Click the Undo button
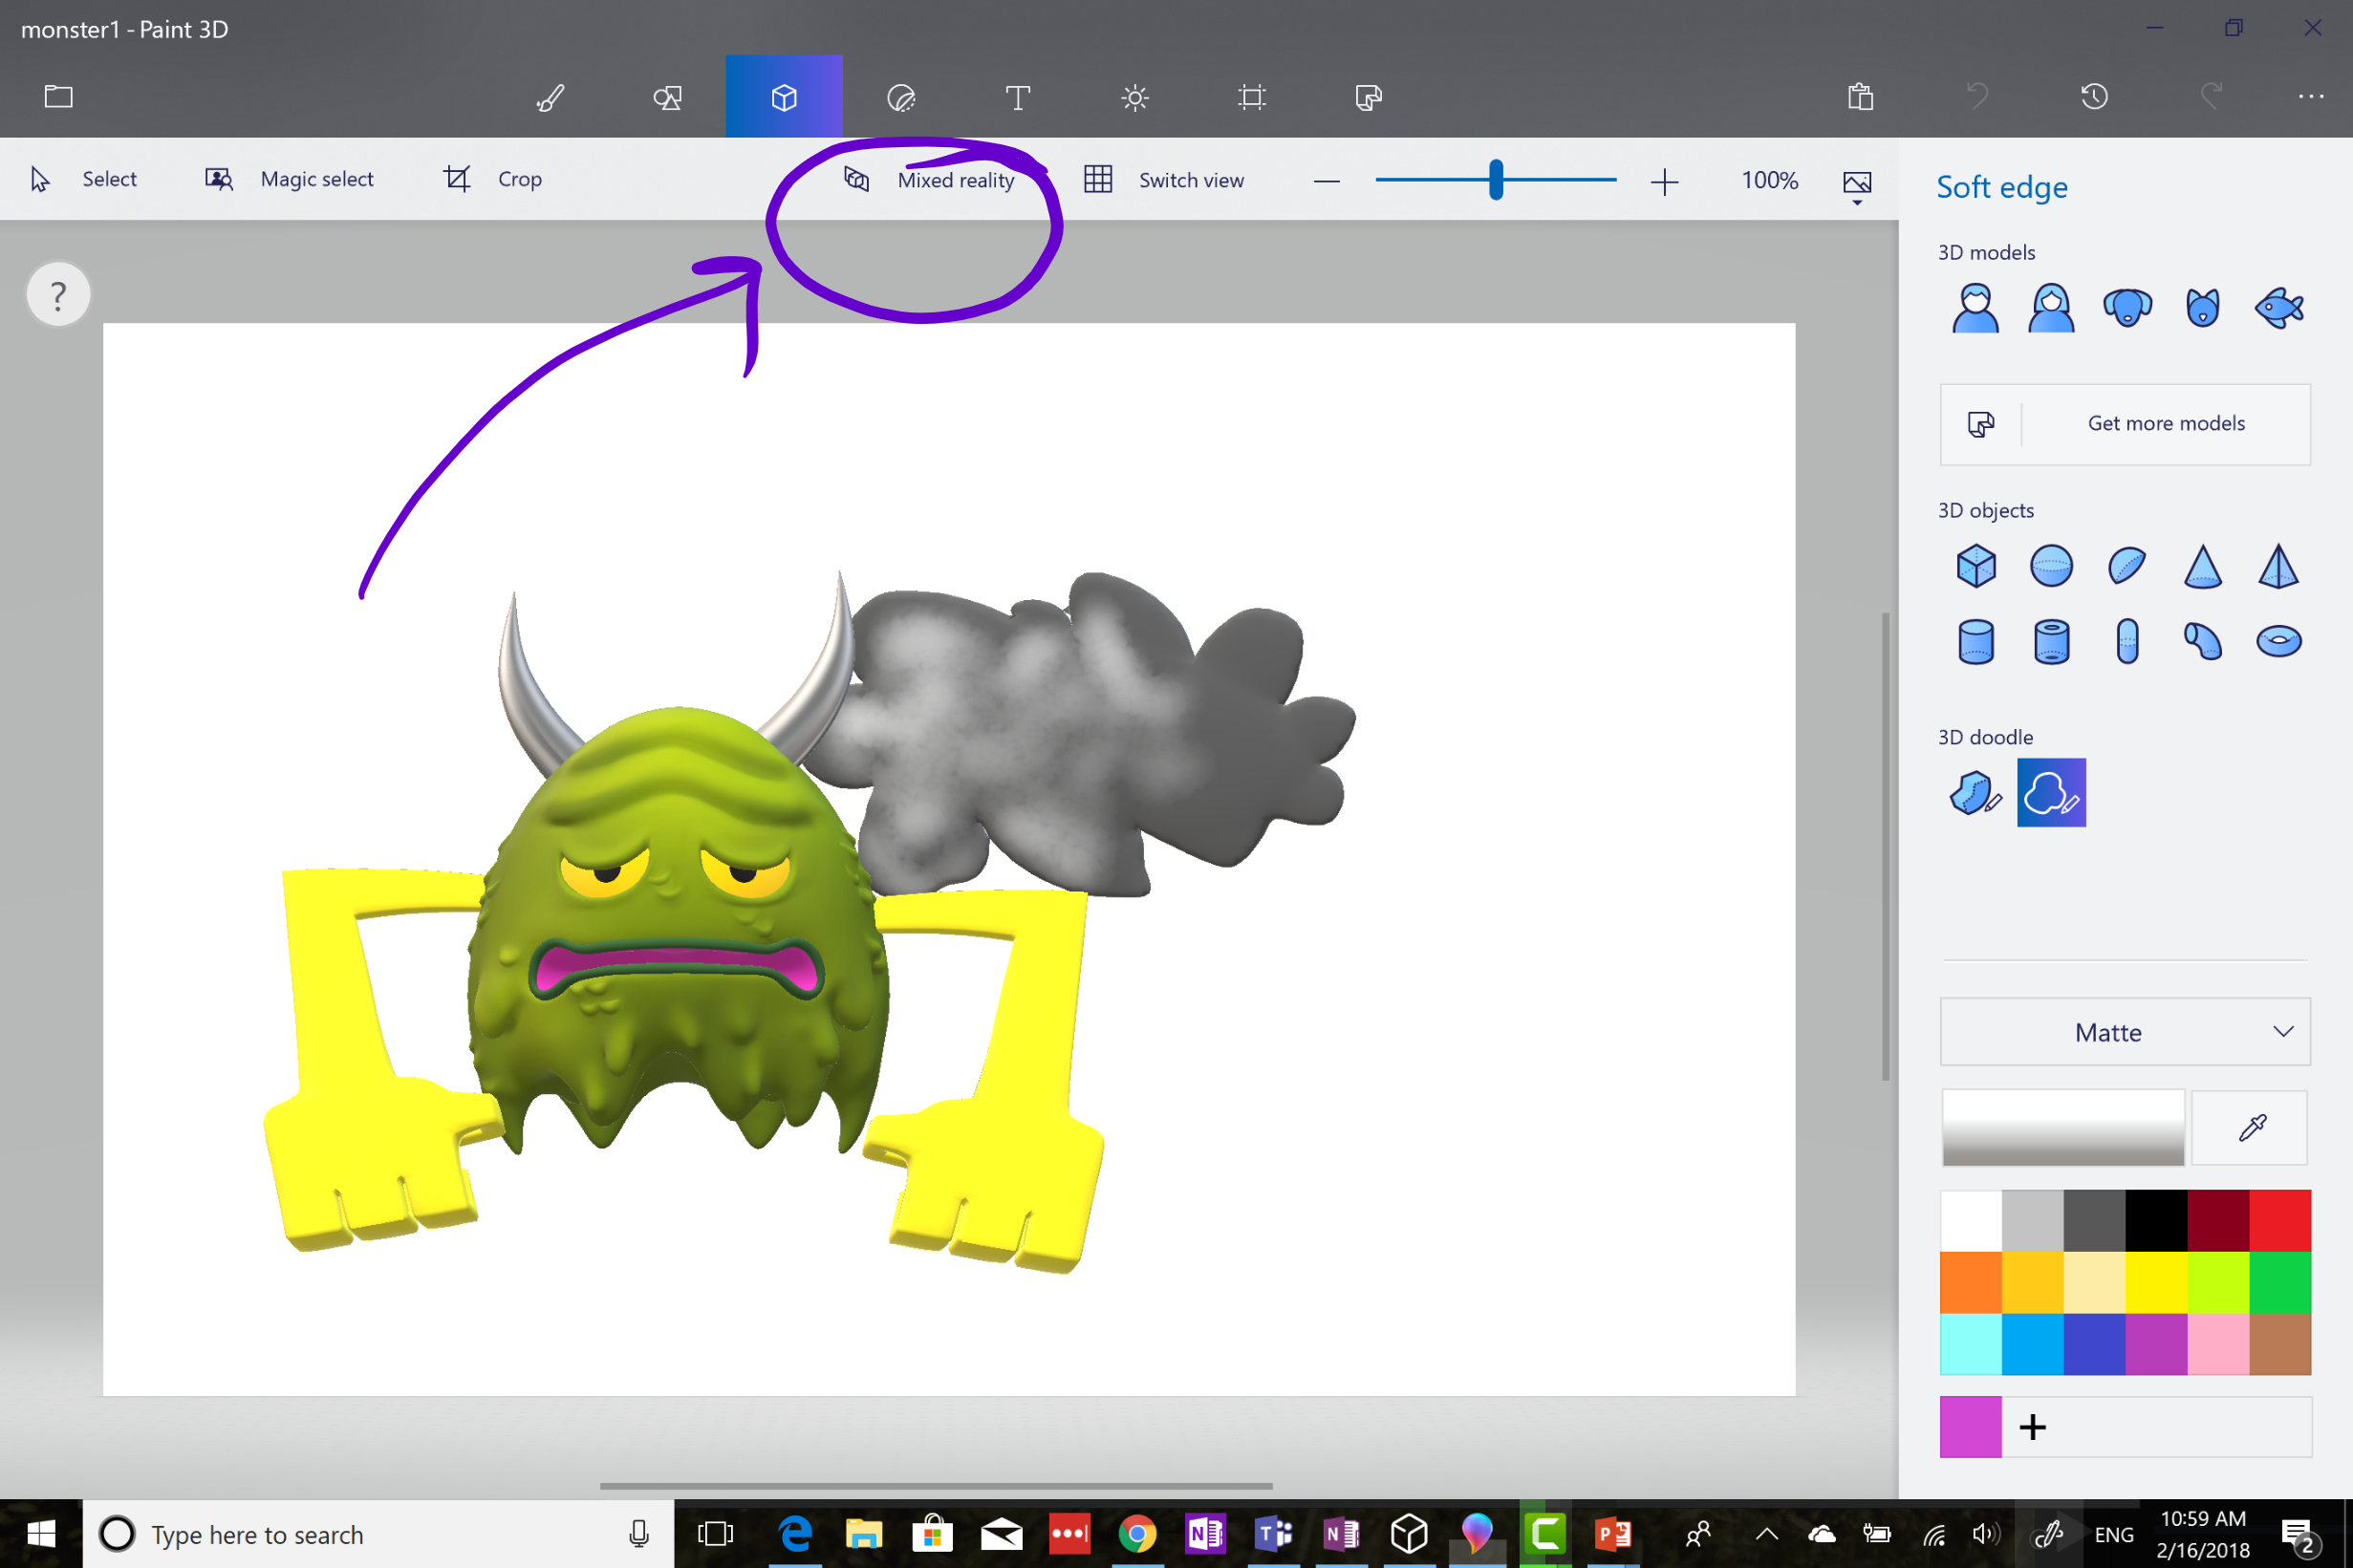This screenshot has width=2353, height=1568. (x=1978, y=95)
